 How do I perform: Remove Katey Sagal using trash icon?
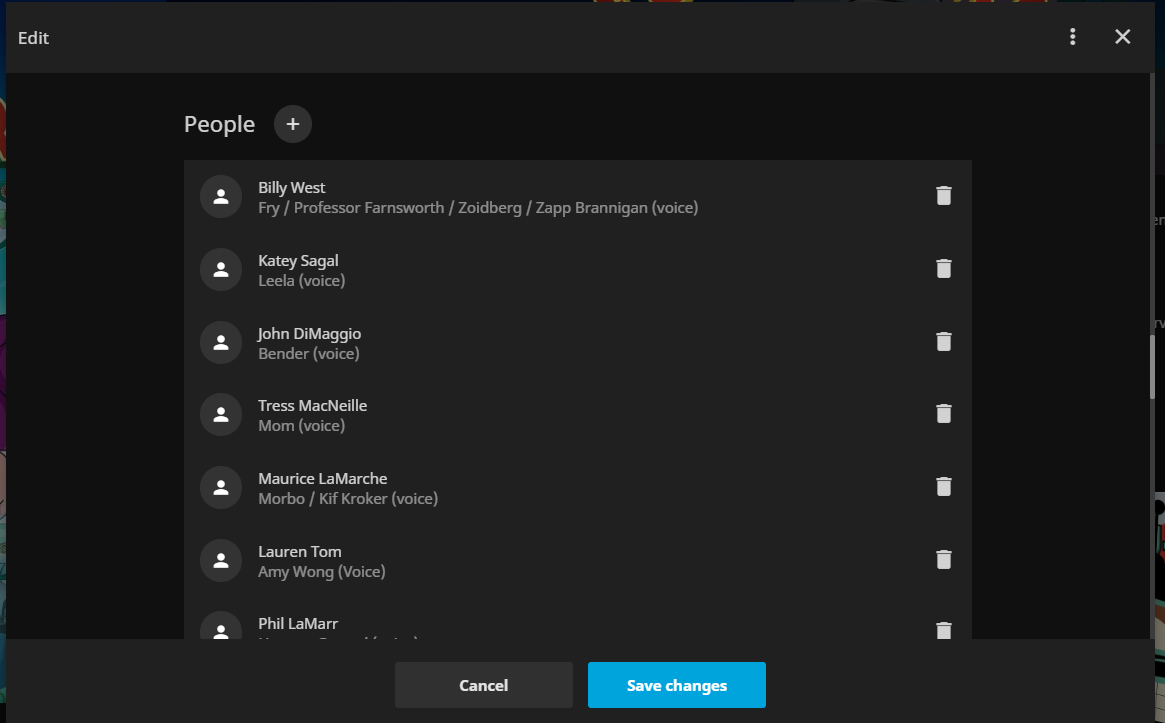pyautogui.click(x=943, y=269)
